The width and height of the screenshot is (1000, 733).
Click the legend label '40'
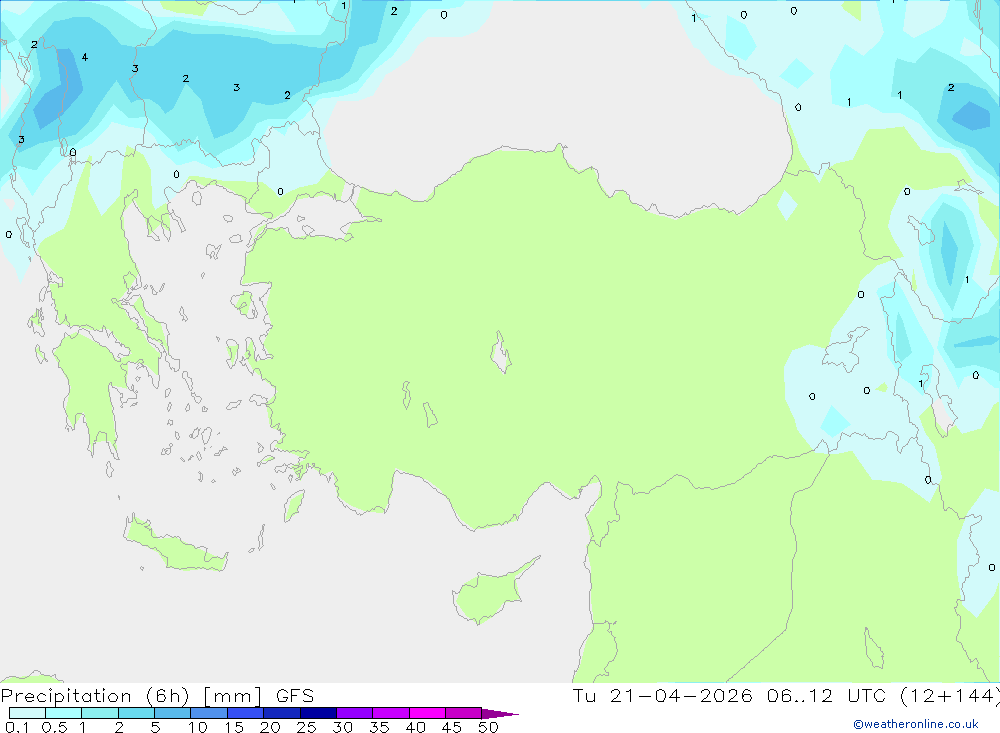[416, 727]
